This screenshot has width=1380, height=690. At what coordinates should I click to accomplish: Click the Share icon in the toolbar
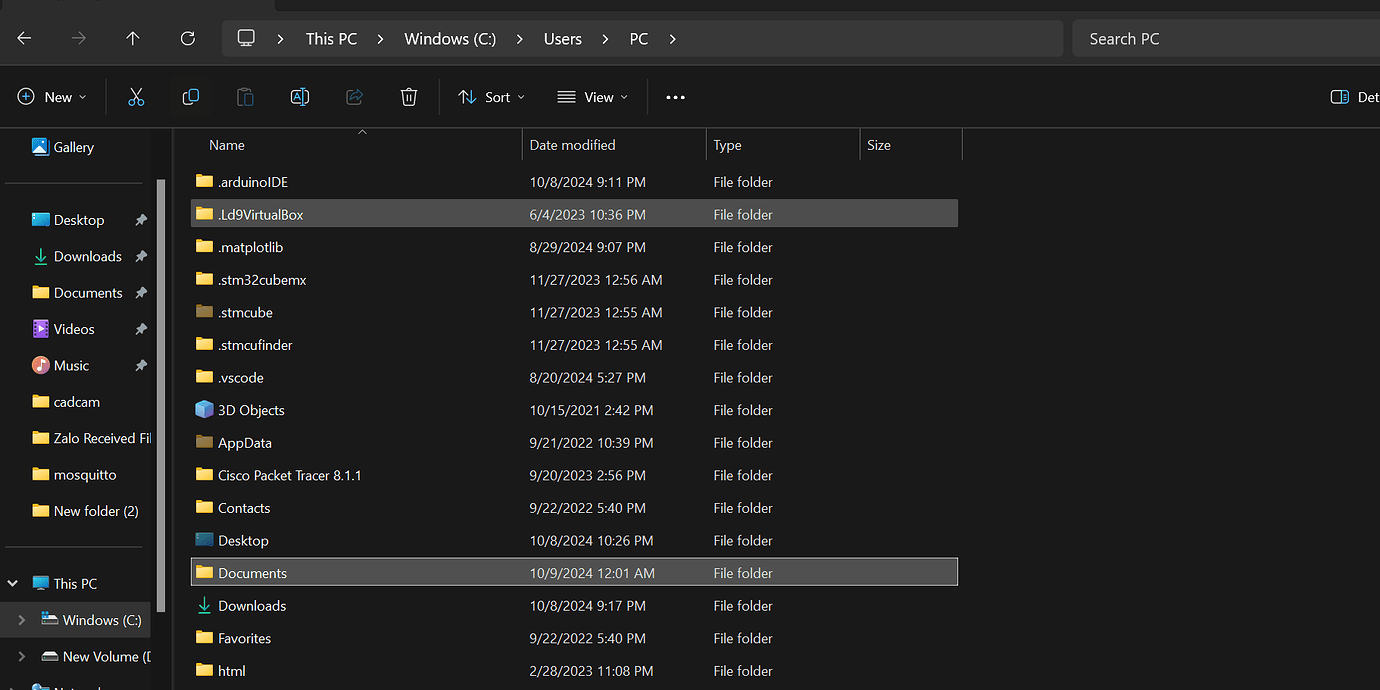coord(354,96)
